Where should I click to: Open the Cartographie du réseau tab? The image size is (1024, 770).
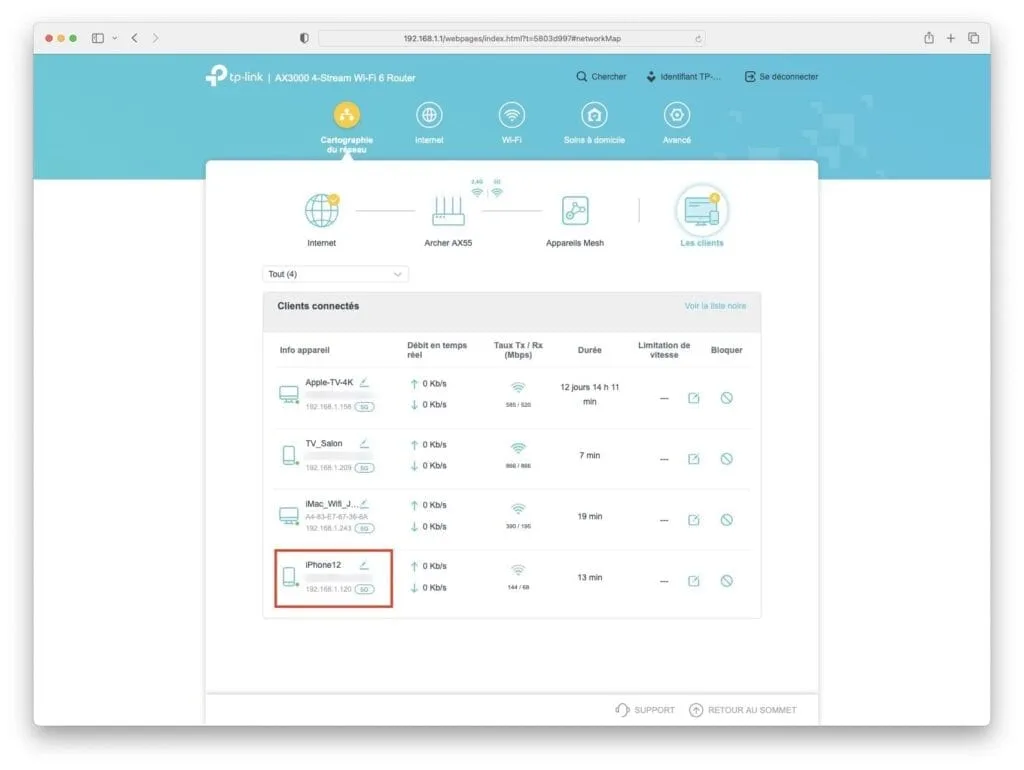346,127
